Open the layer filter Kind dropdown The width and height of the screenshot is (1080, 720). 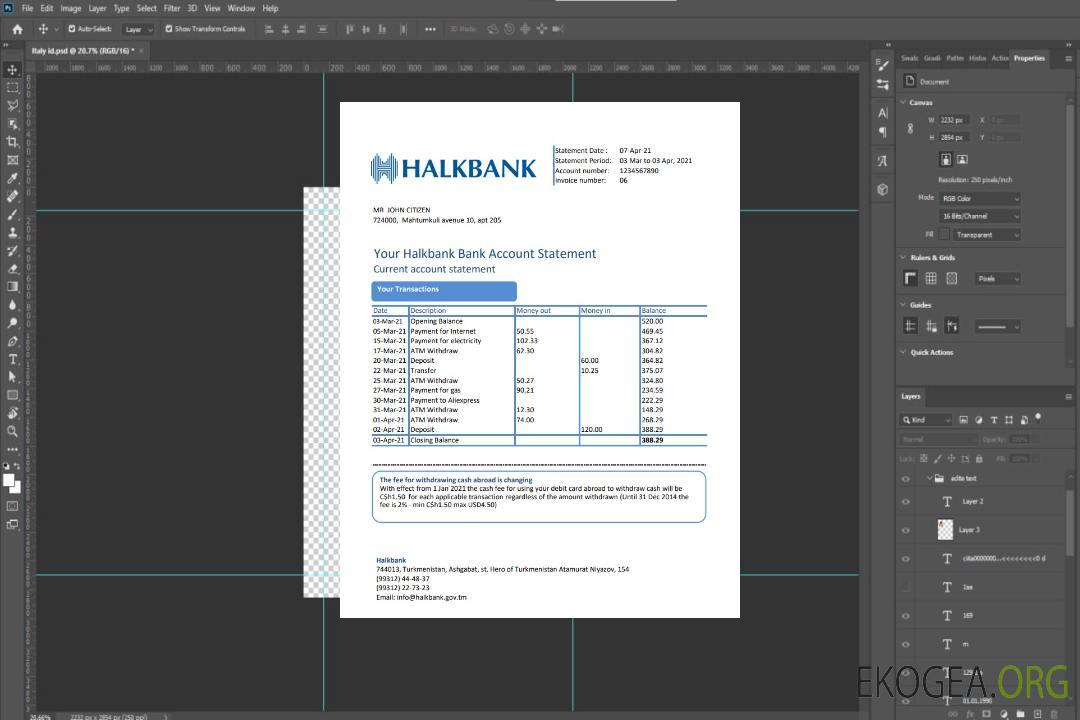[x=926, y=420]
